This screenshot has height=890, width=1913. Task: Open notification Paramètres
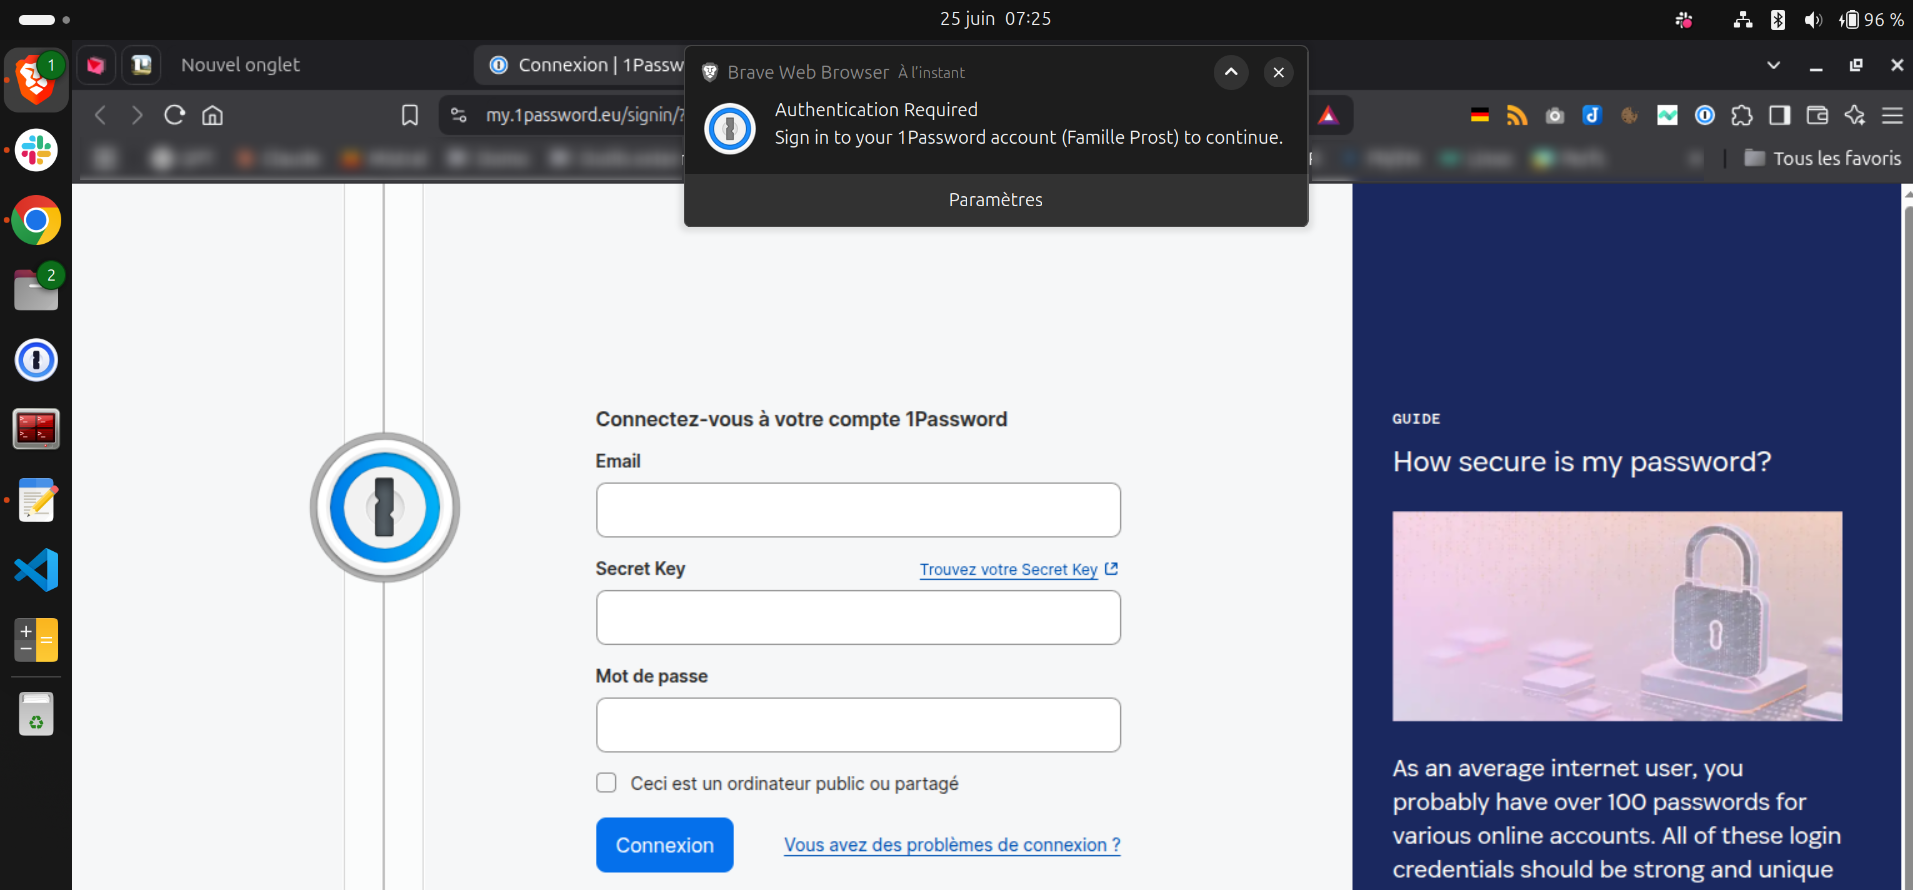[996, 200]
